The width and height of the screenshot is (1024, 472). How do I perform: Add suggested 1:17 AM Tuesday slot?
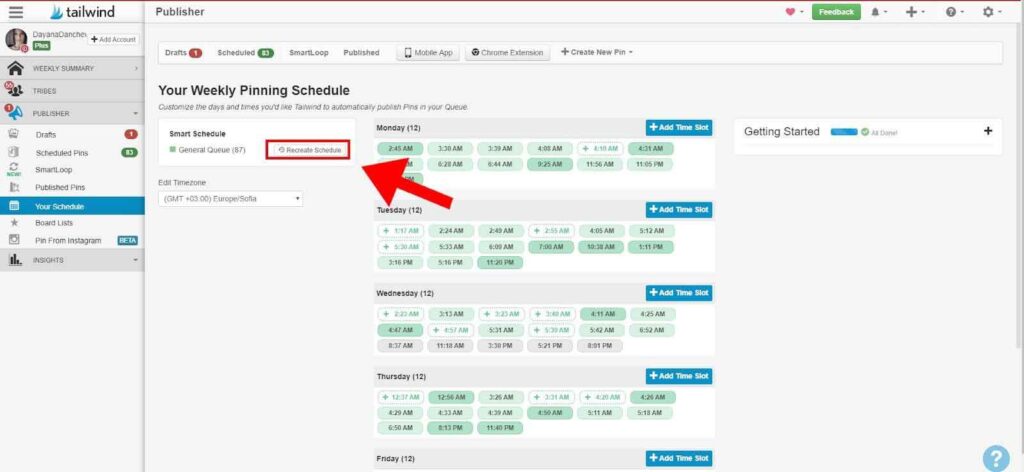[401, 230]
